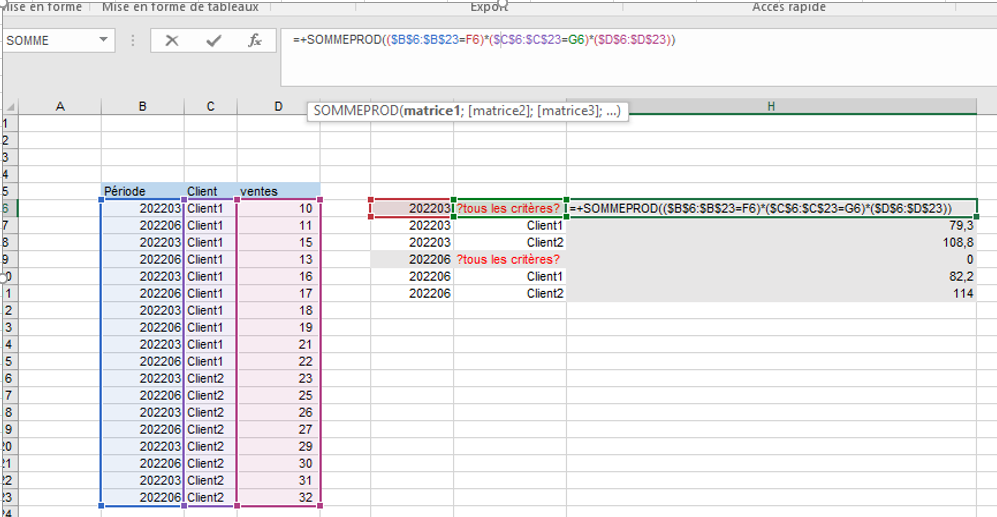Select column A header
The height and width of the screenshot is (517, 997).
[x=60, y=107]
